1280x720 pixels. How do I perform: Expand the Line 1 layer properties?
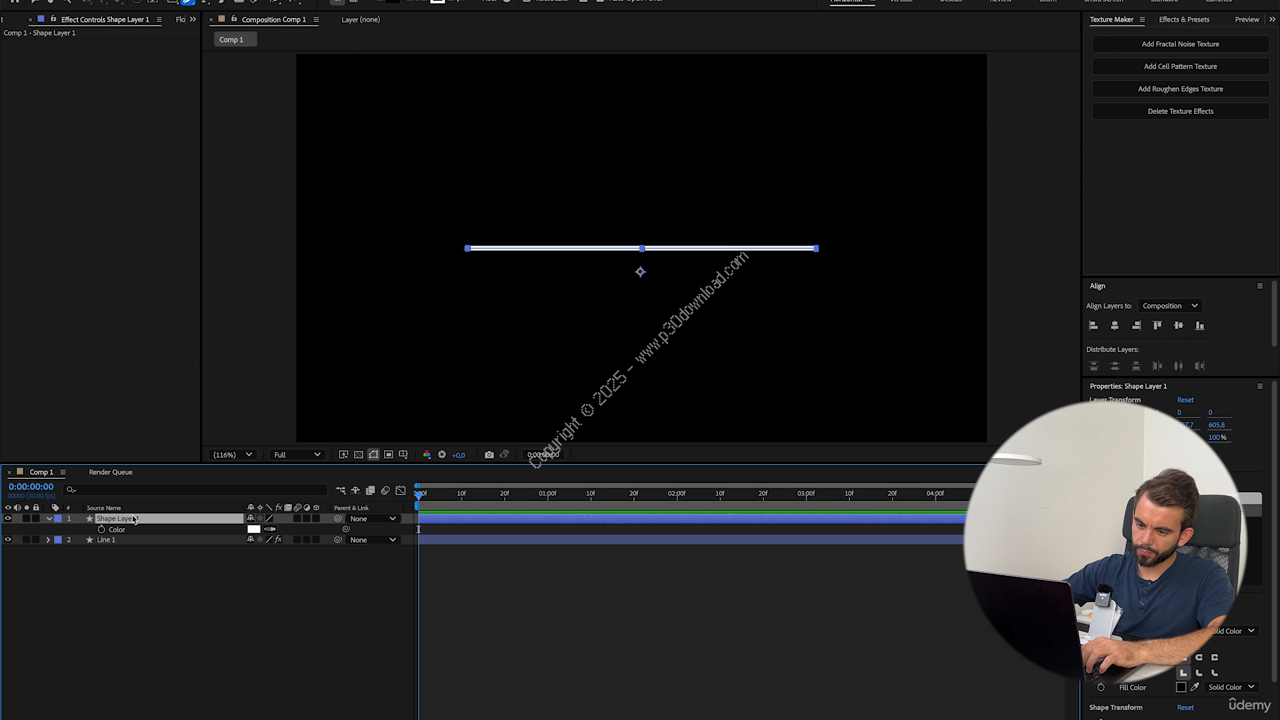48,540
